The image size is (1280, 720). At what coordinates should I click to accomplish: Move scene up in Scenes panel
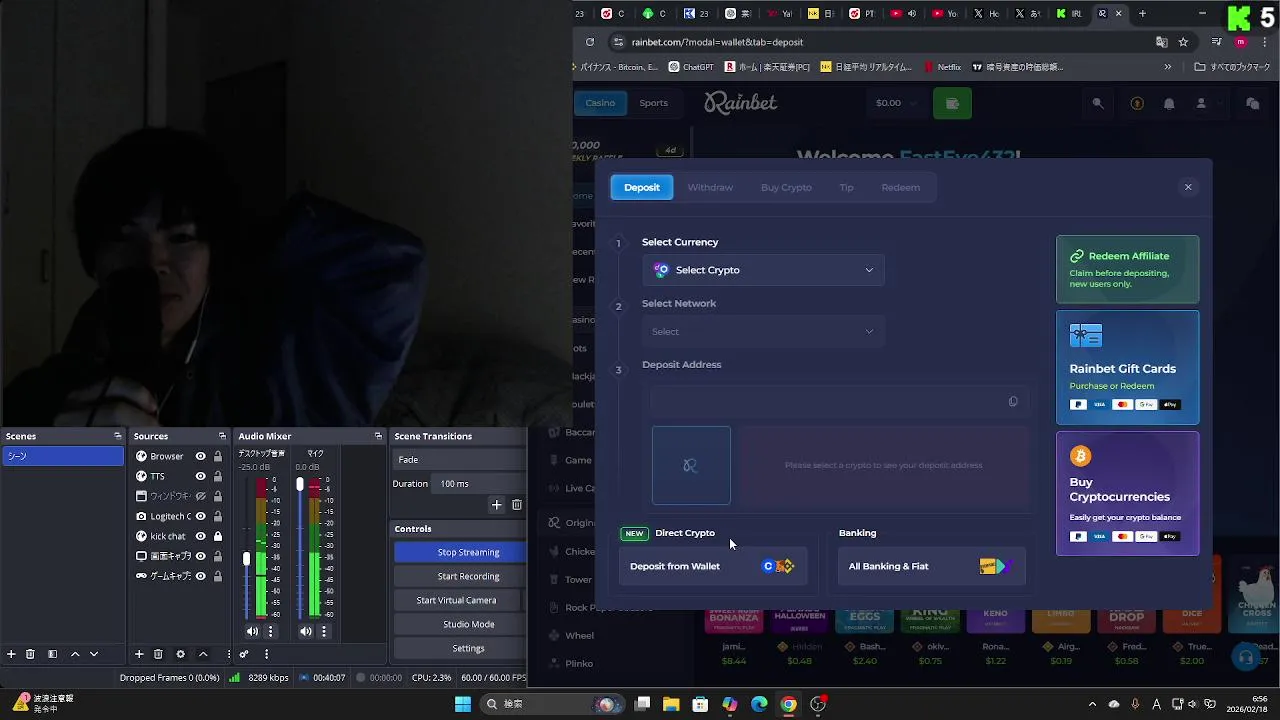coord(74,654)
